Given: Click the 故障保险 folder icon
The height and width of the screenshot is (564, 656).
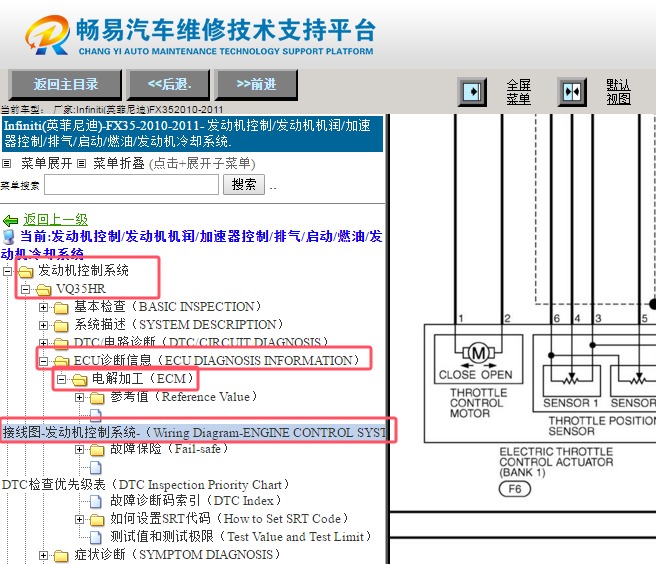Looking at the screenshot, I should tap(97, 450).
